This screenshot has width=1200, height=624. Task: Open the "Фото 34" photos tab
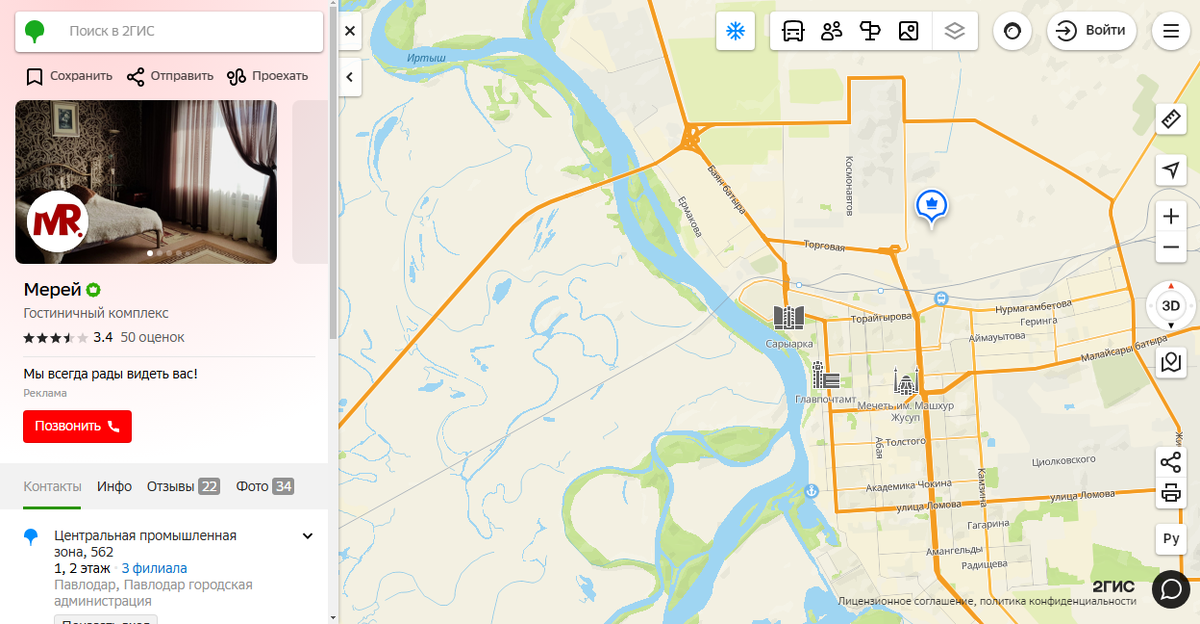pyautogui.click(x=265, y=486)
